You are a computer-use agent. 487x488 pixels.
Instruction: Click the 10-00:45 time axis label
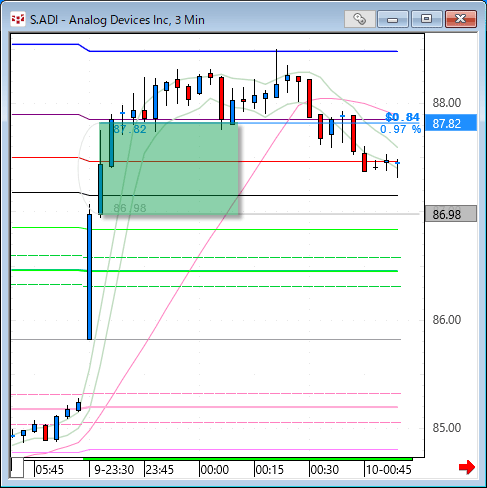coord(389,470)
